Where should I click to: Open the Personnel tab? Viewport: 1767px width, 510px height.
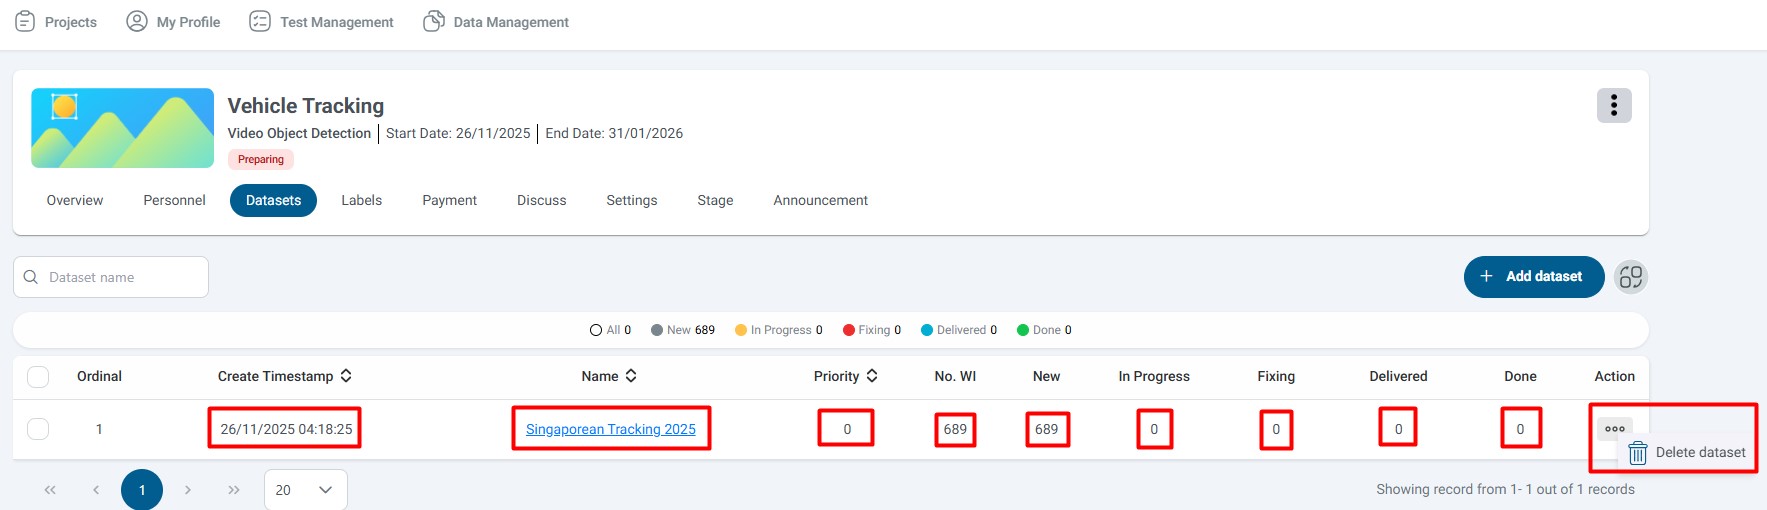tap(174, 201)
